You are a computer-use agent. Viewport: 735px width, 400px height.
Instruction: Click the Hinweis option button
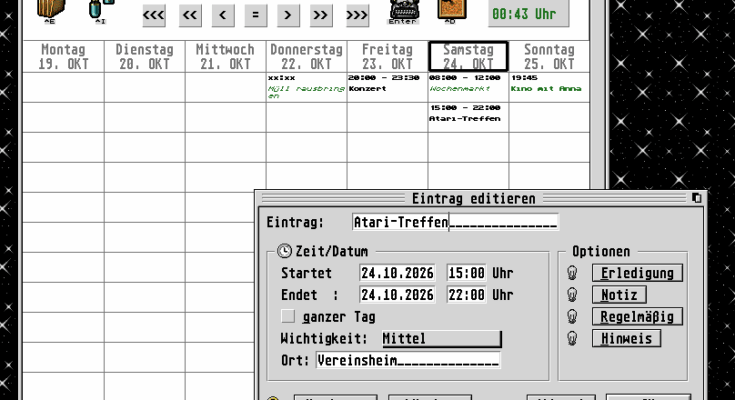coord(626,338)
